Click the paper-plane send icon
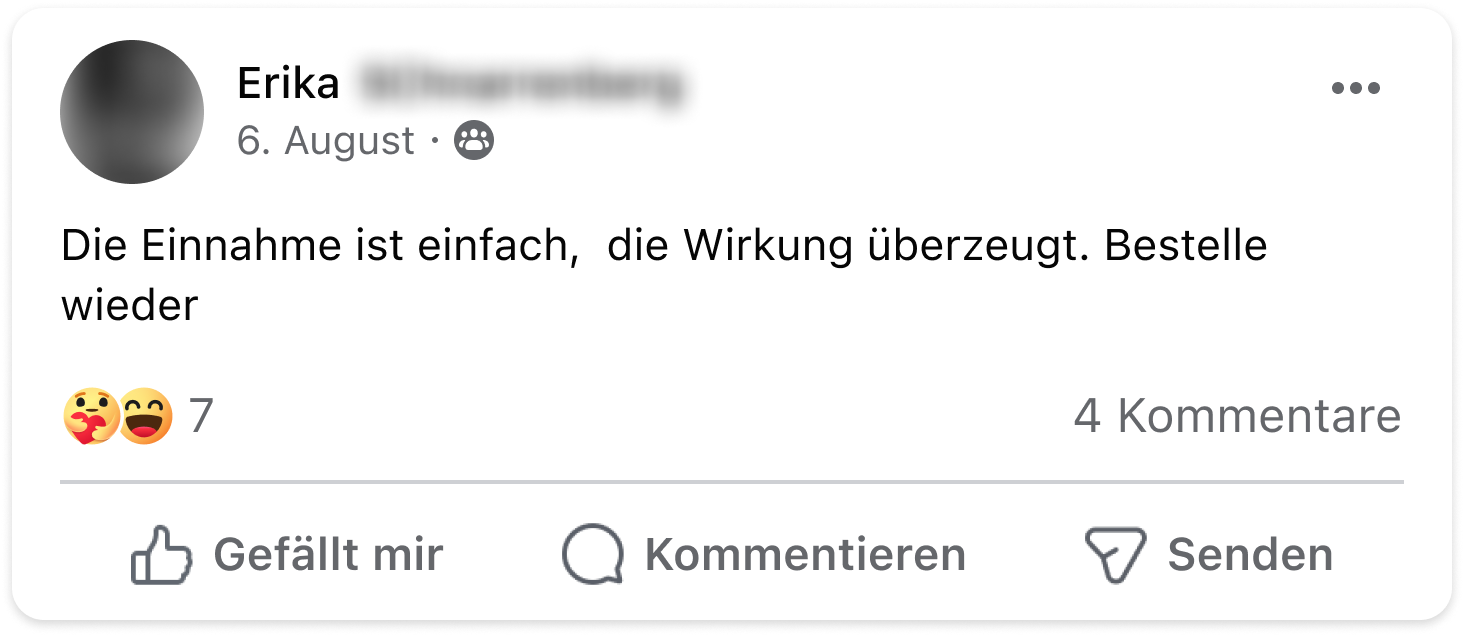1464x636 pixels. [1115, 555]
